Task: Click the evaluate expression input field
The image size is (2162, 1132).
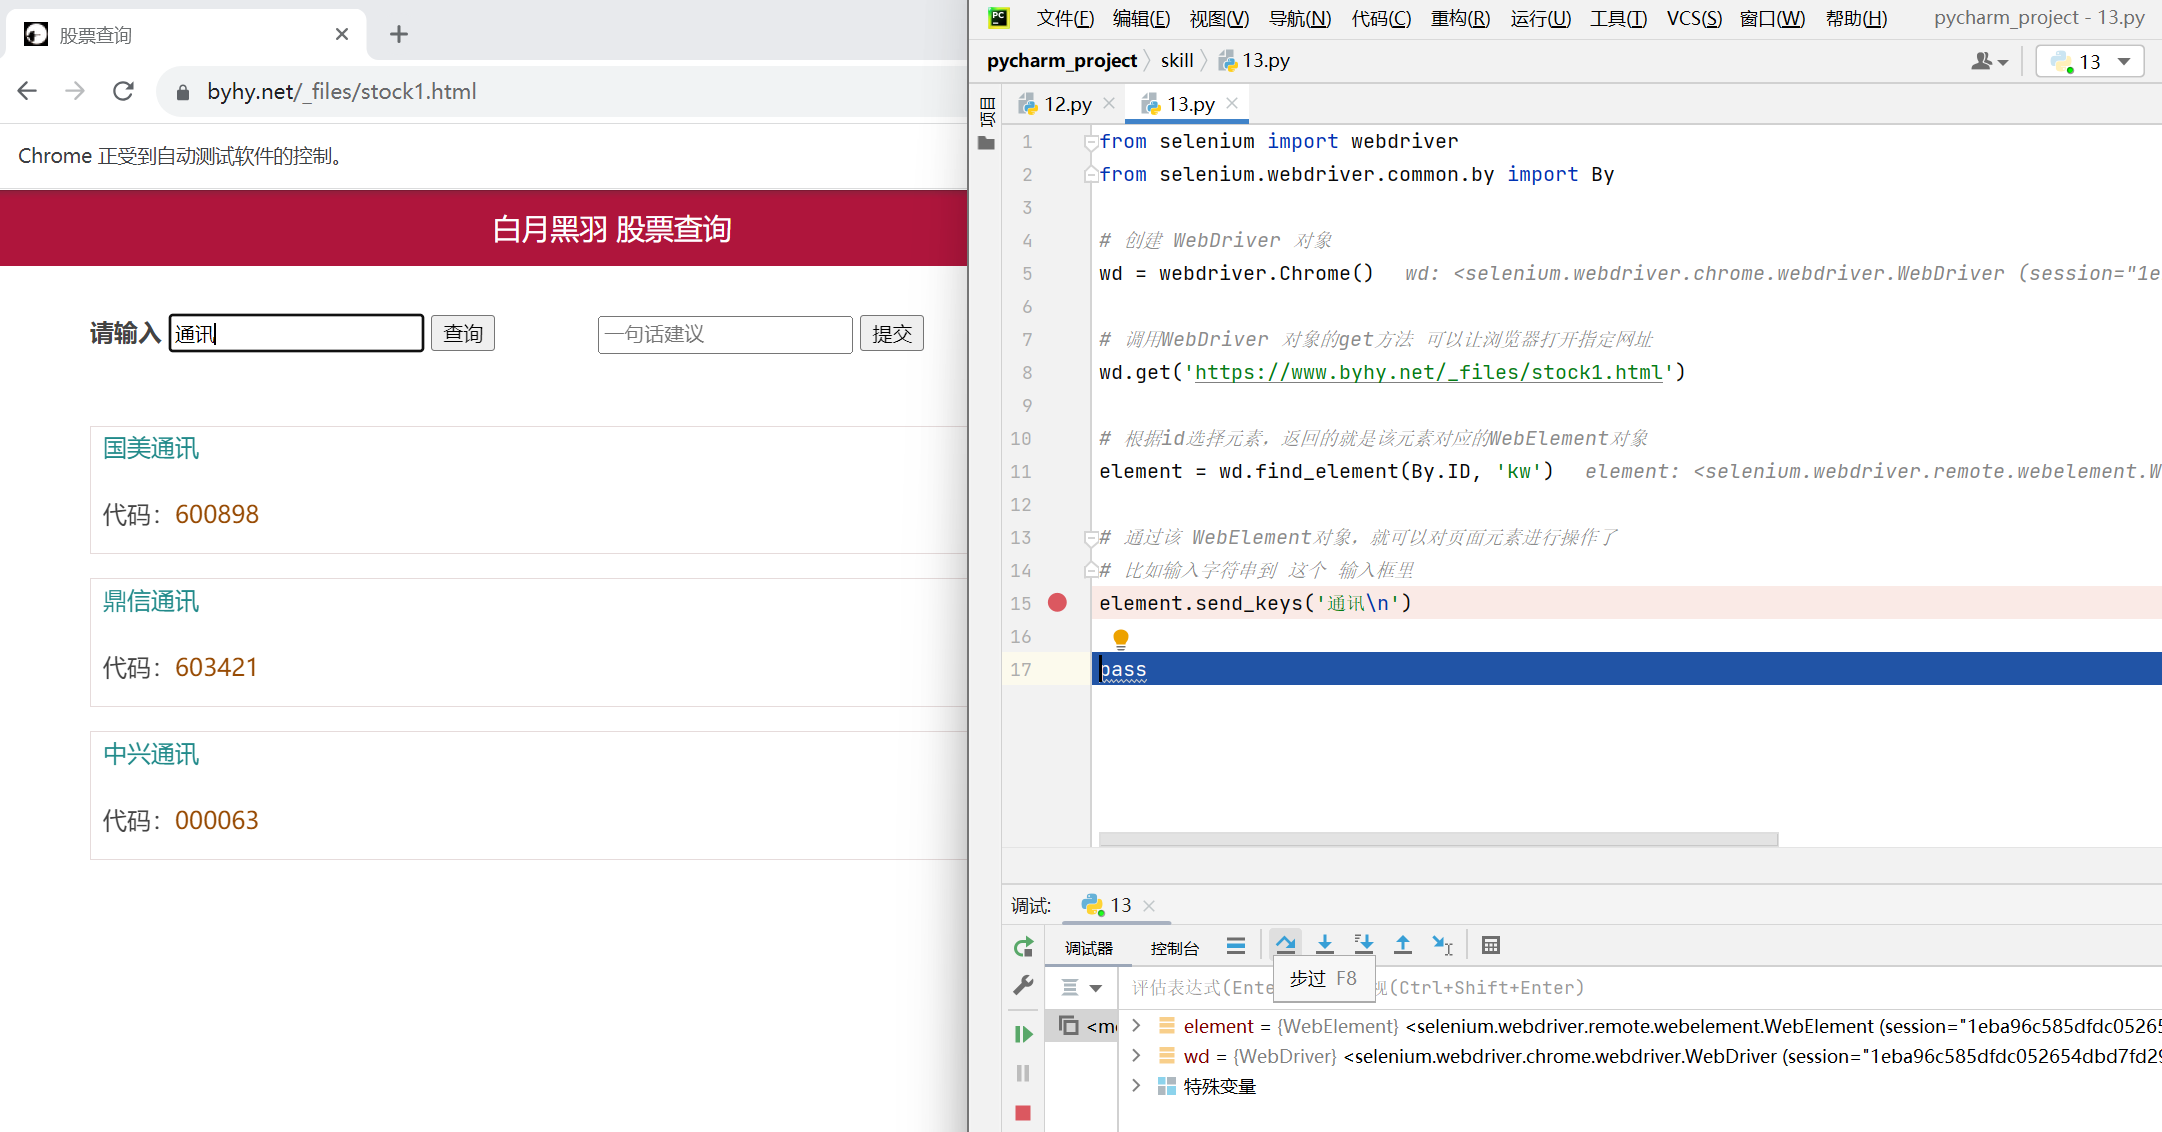Action: pyautogui.click(x=1640, y=988)
